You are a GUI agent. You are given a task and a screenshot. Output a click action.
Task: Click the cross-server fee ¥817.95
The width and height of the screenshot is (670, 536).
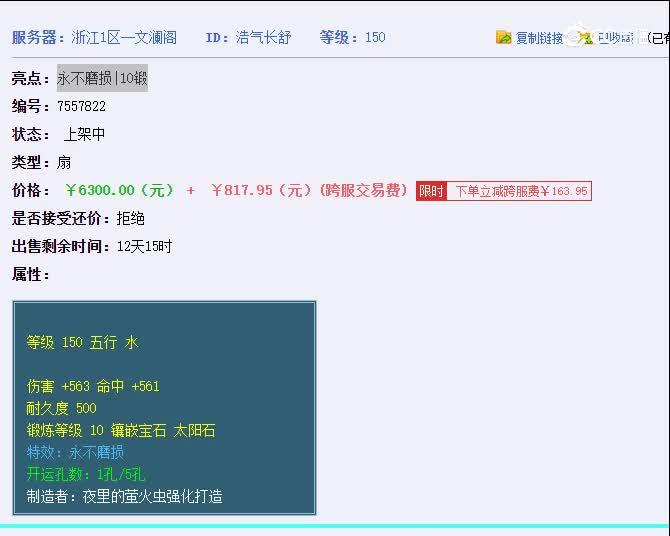point(262,190)
